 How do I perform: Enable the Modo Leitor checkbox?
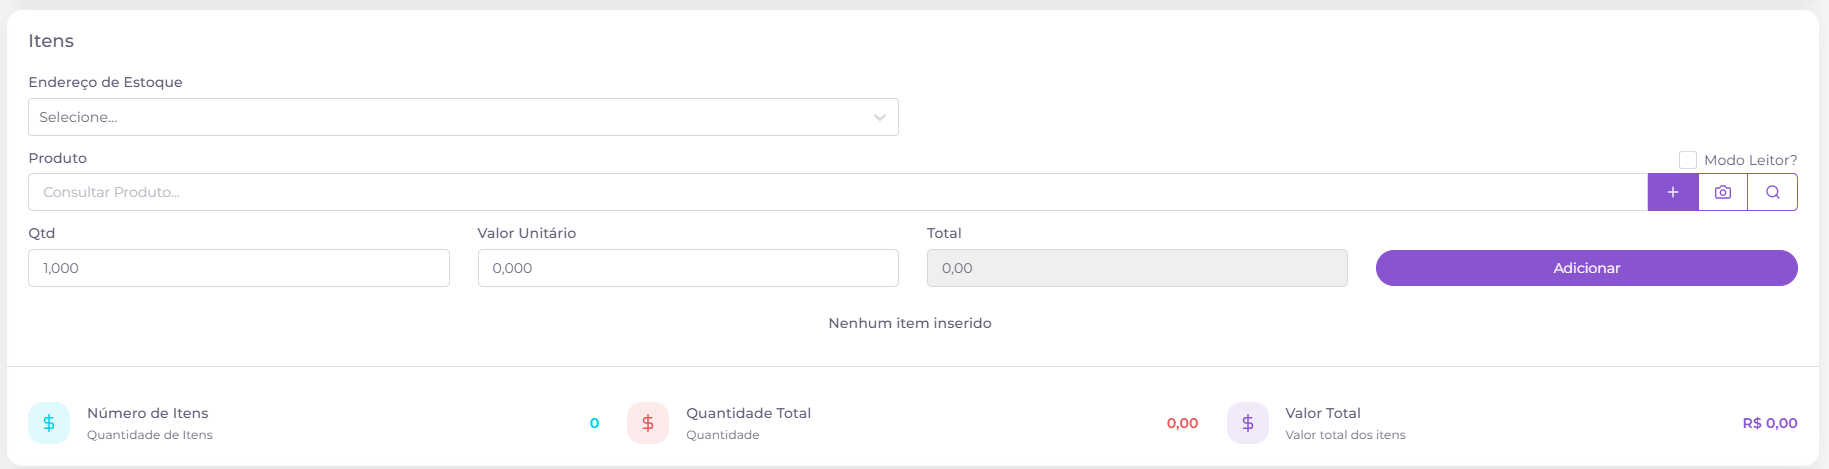click(x=1688, y=160)
